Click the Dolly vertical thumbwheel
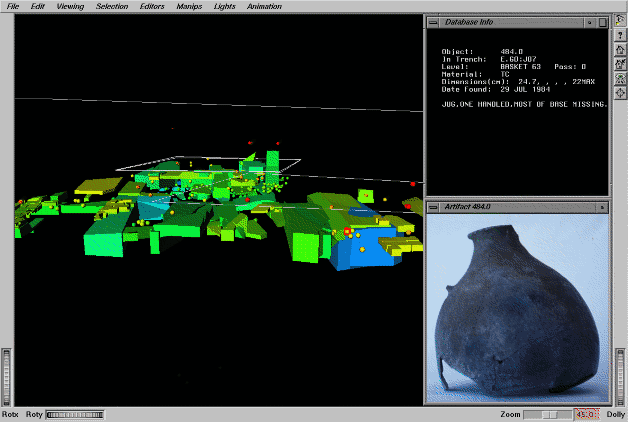This screenshot has width=628, height=422. (x=619, y=375)
